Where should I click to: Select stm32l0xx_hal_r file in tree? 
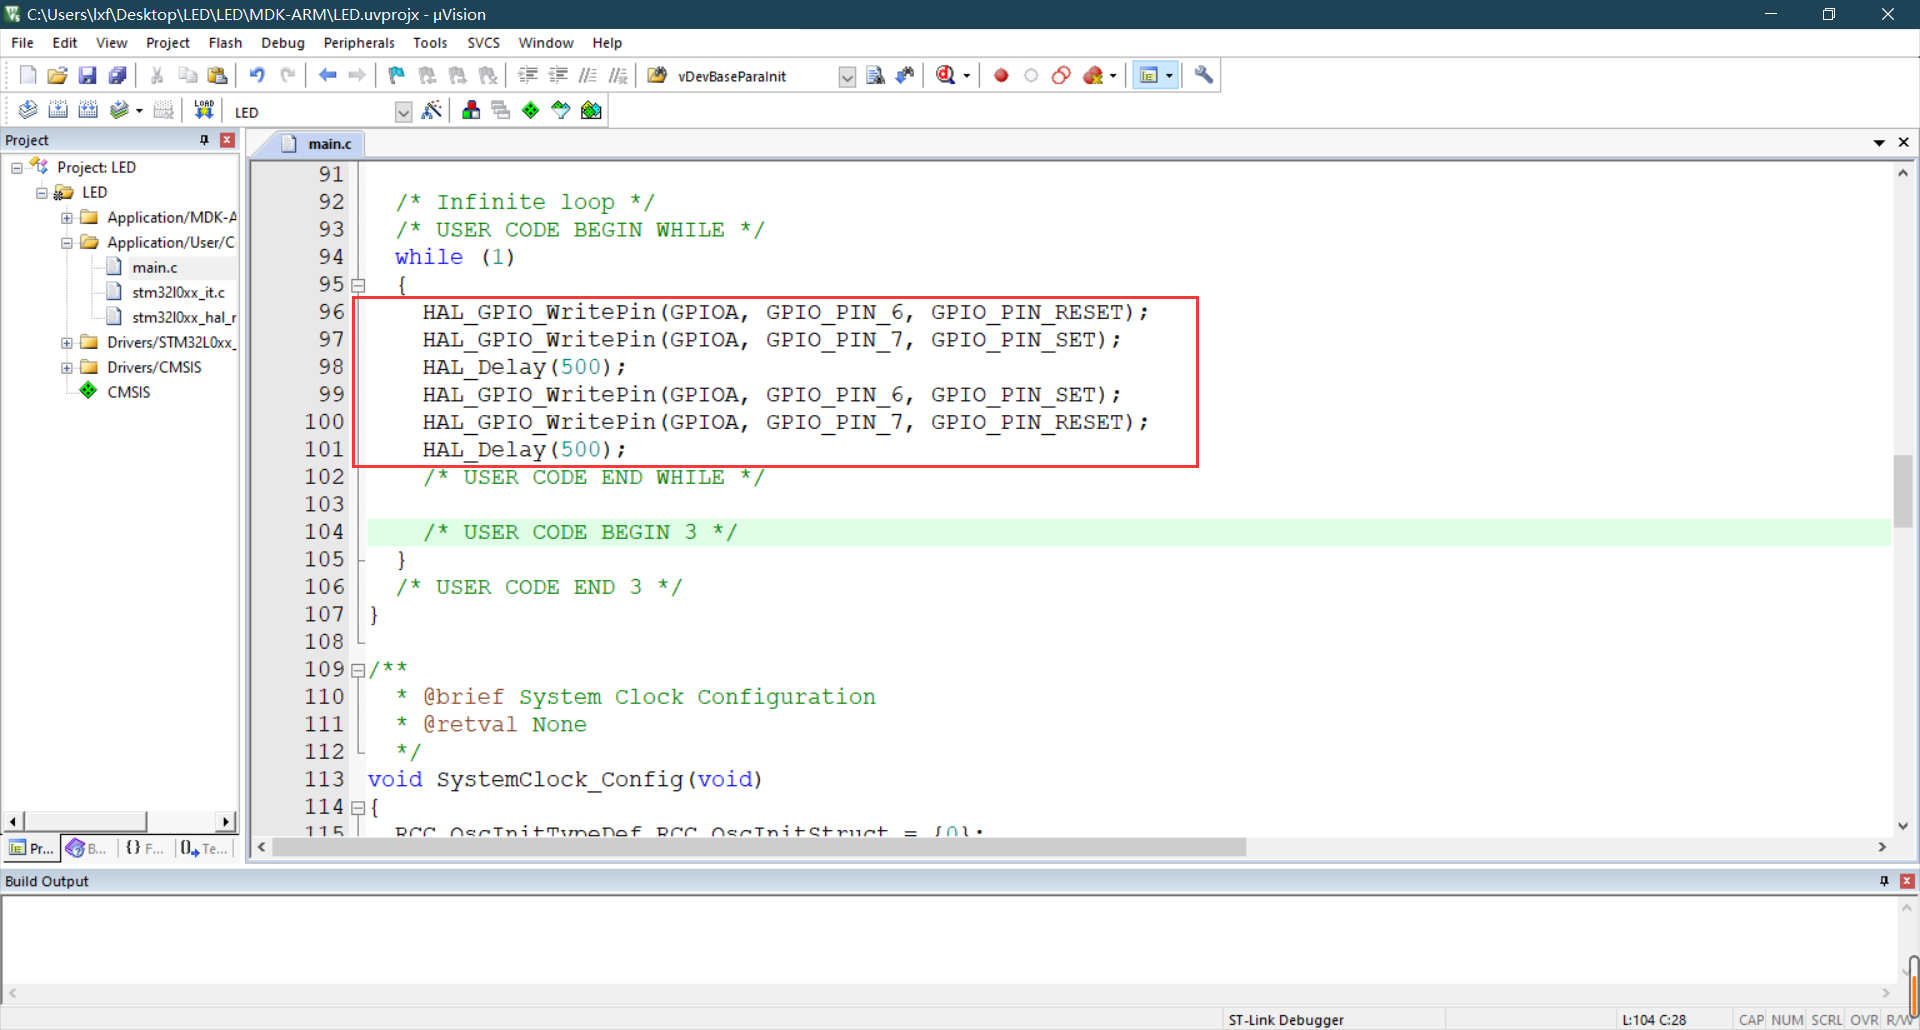coord(184,317)
